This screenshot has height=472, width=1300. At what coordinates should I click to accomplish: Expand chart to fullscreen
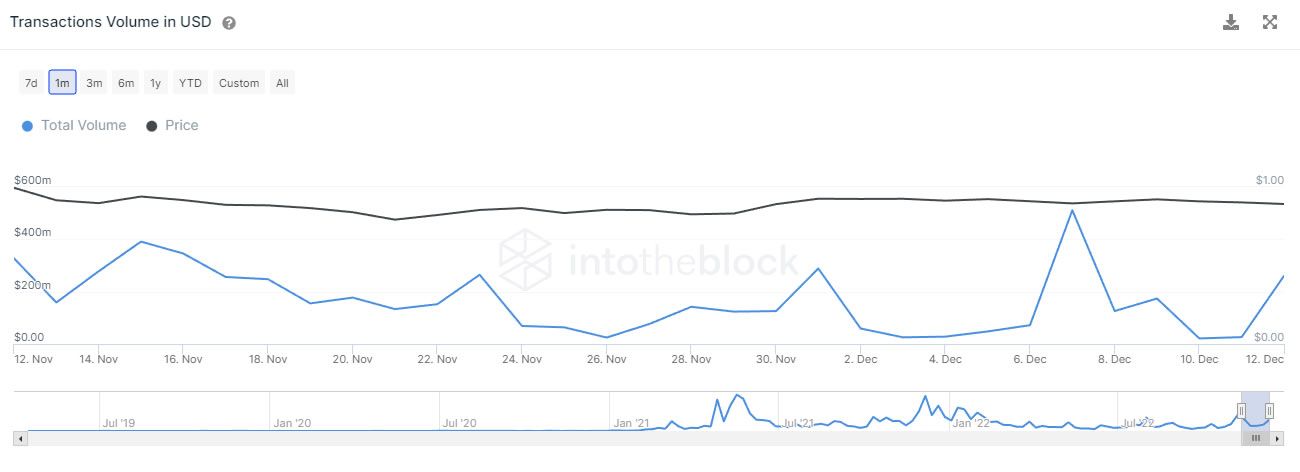pos(1270,22)
